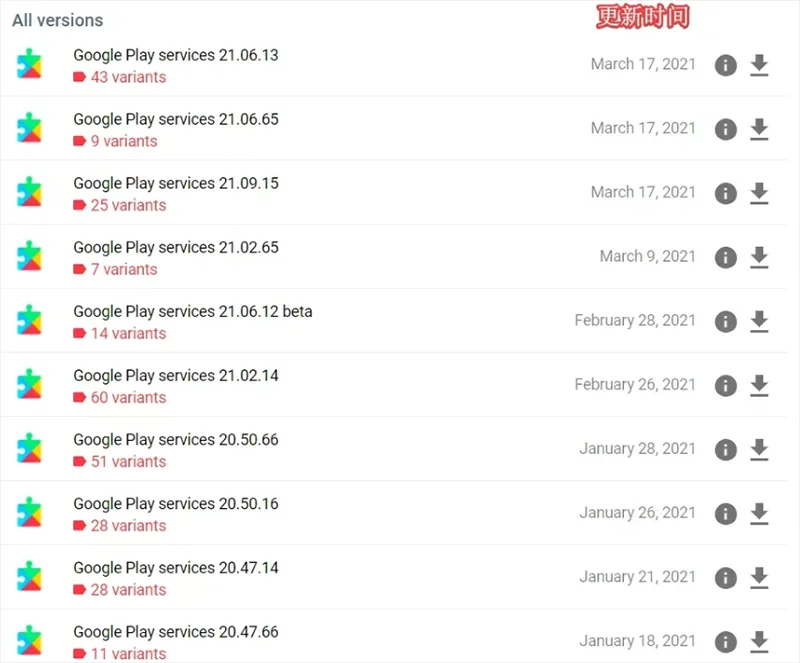Download Google Play services 21.09.15
This screenshot has width=800, height=663.
click(x=759, y=193)
